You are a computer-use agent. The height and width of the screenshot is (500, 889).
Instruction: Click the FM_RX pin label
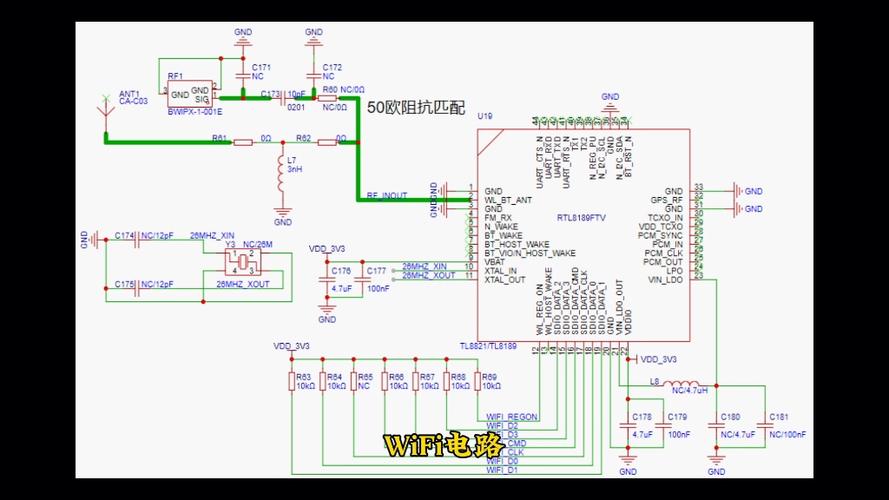pyautogui.click(x=498, y=218)
